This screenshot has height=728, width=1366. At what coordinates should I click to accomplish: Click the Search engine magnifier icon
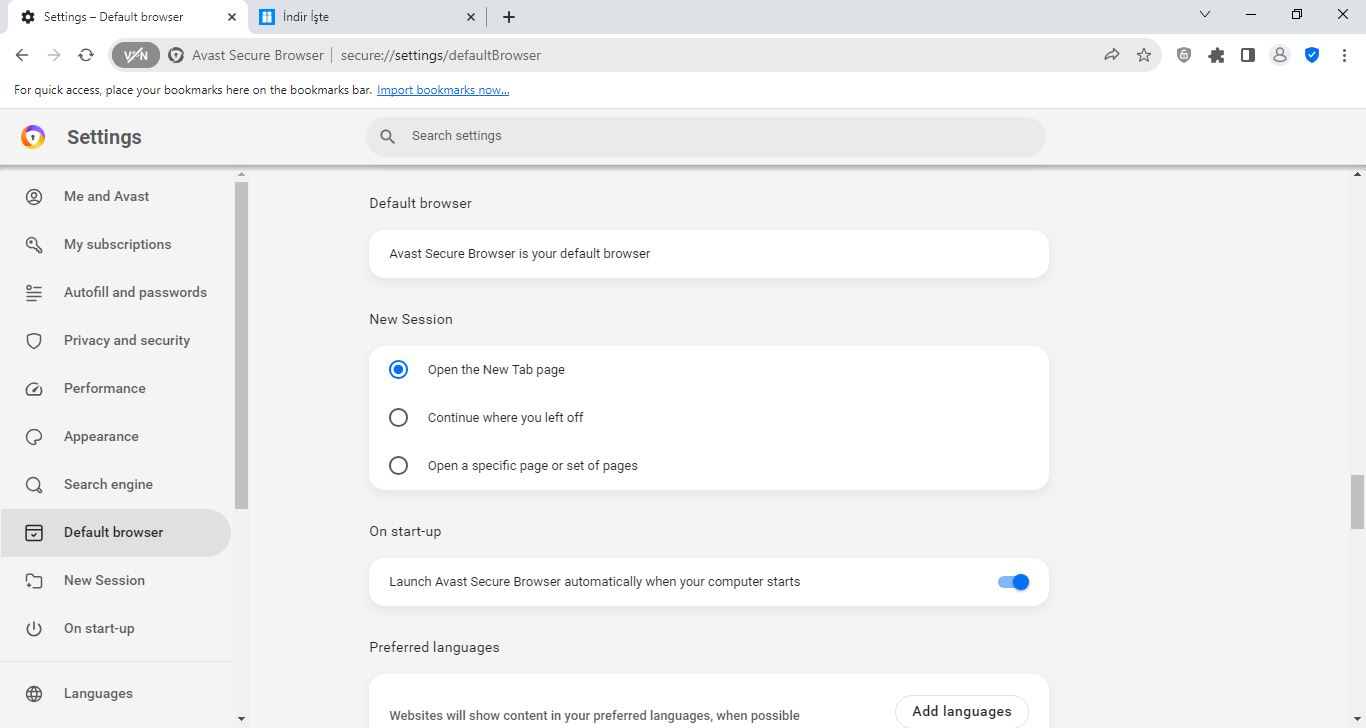34,485
